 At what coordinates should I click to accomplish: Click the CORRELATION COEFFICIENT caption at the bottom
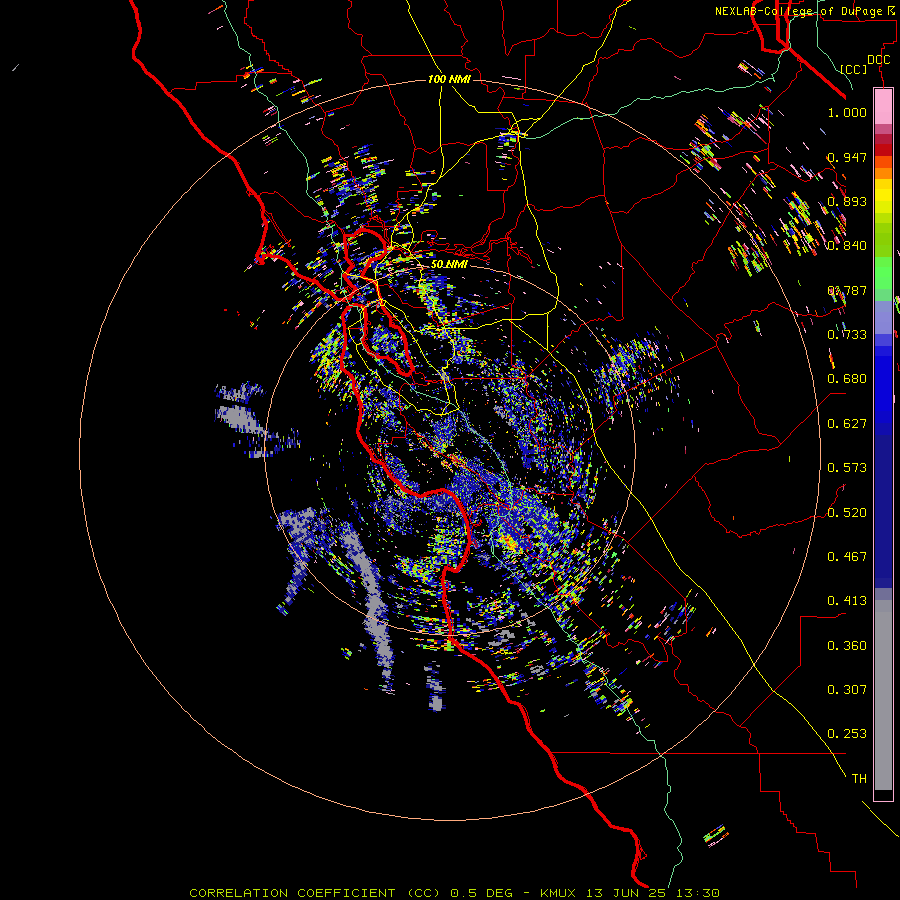[454, 893]
